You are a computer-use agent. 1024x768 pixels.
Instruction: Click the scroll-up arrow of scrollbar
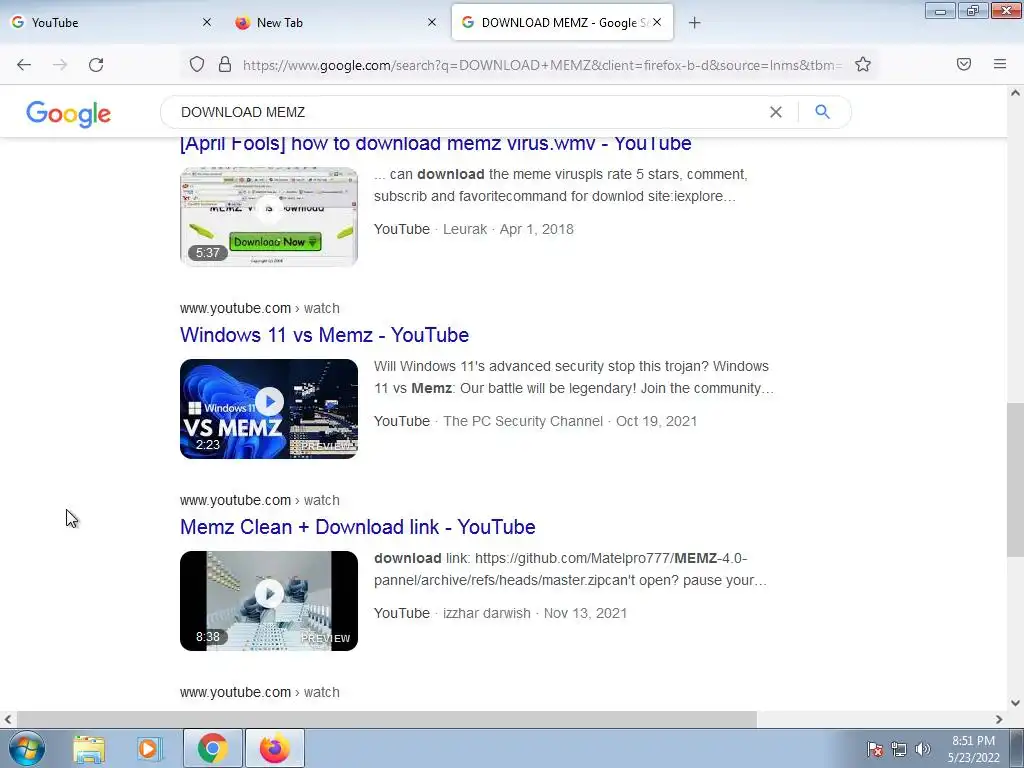tap(1015, 93)
